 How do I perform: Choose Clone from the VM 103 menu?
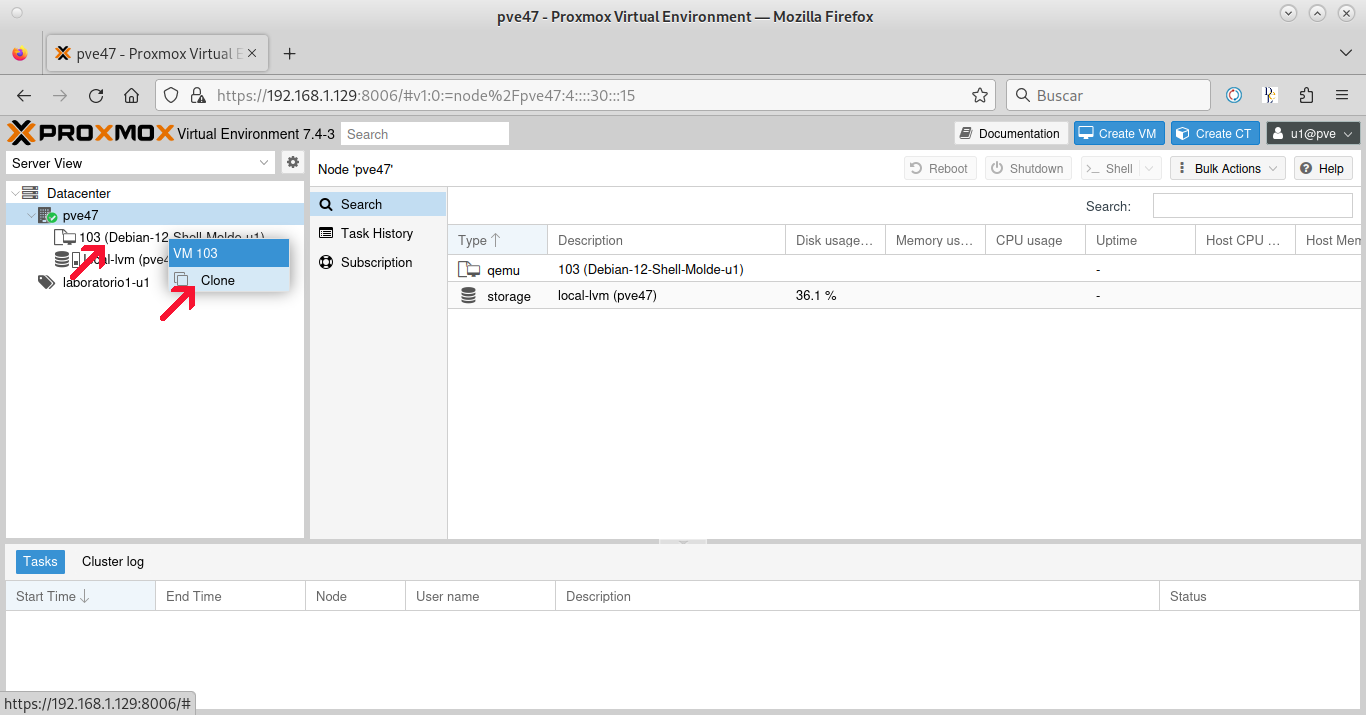(x=229, y=281)
